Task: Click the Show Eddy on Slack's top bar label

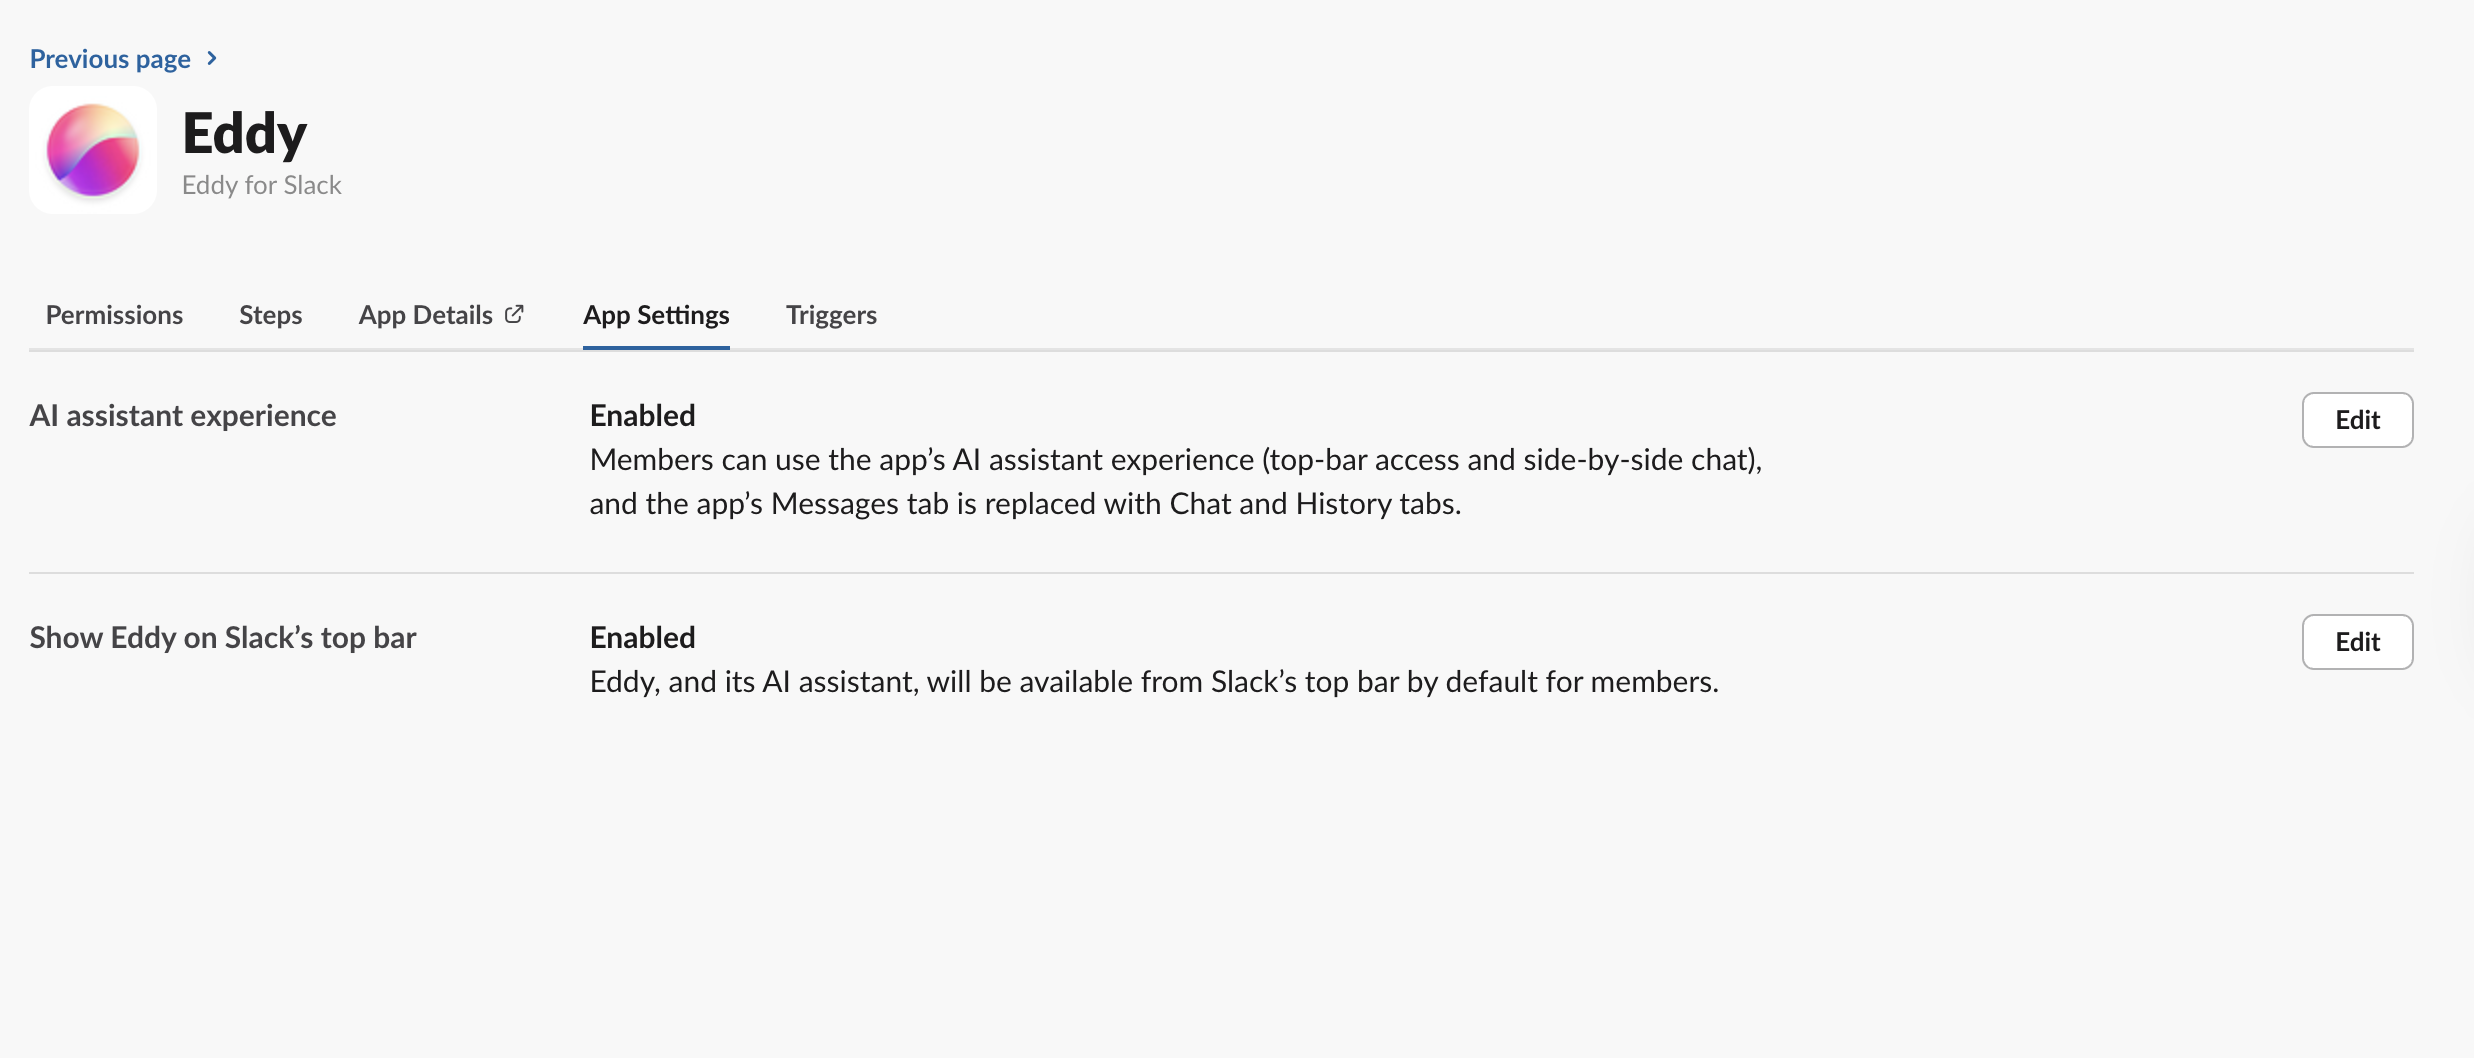Action: click(222, 637)
